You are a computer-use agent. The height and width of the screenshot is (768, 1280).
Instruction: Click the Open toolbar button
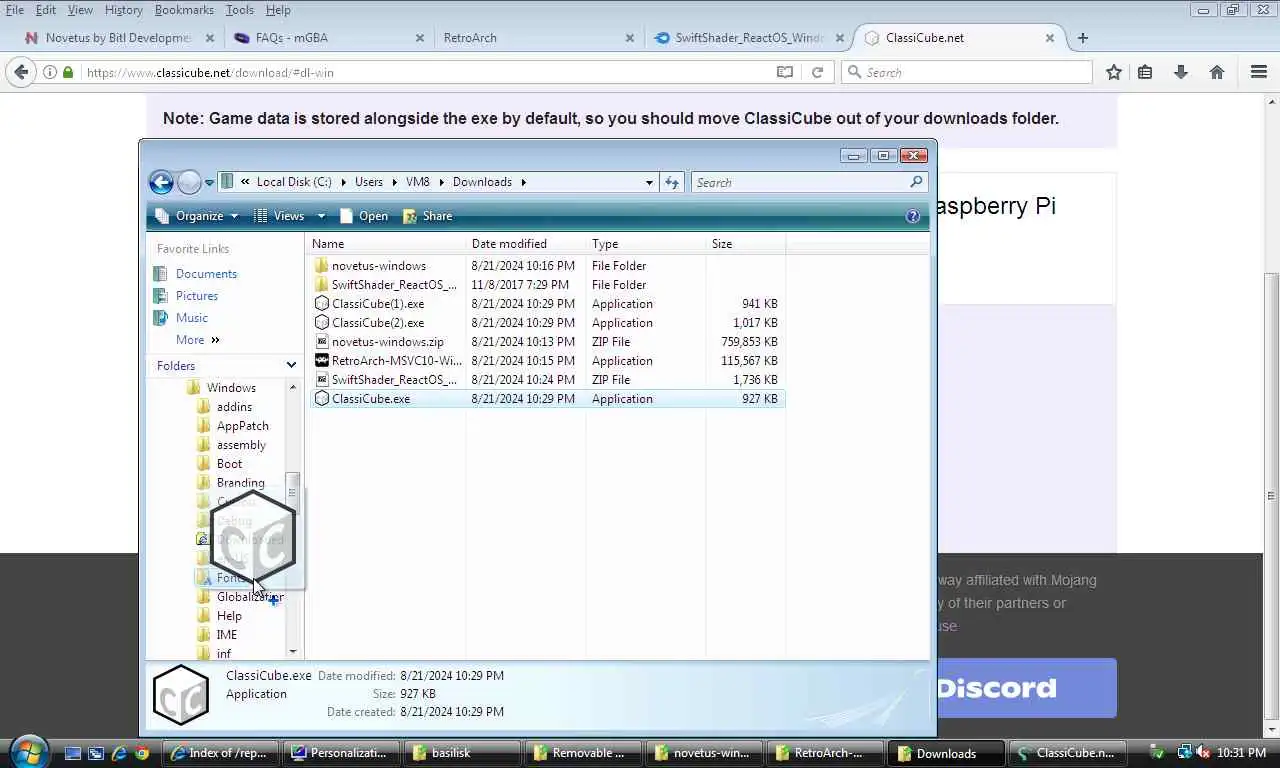(x=364, y=216)
